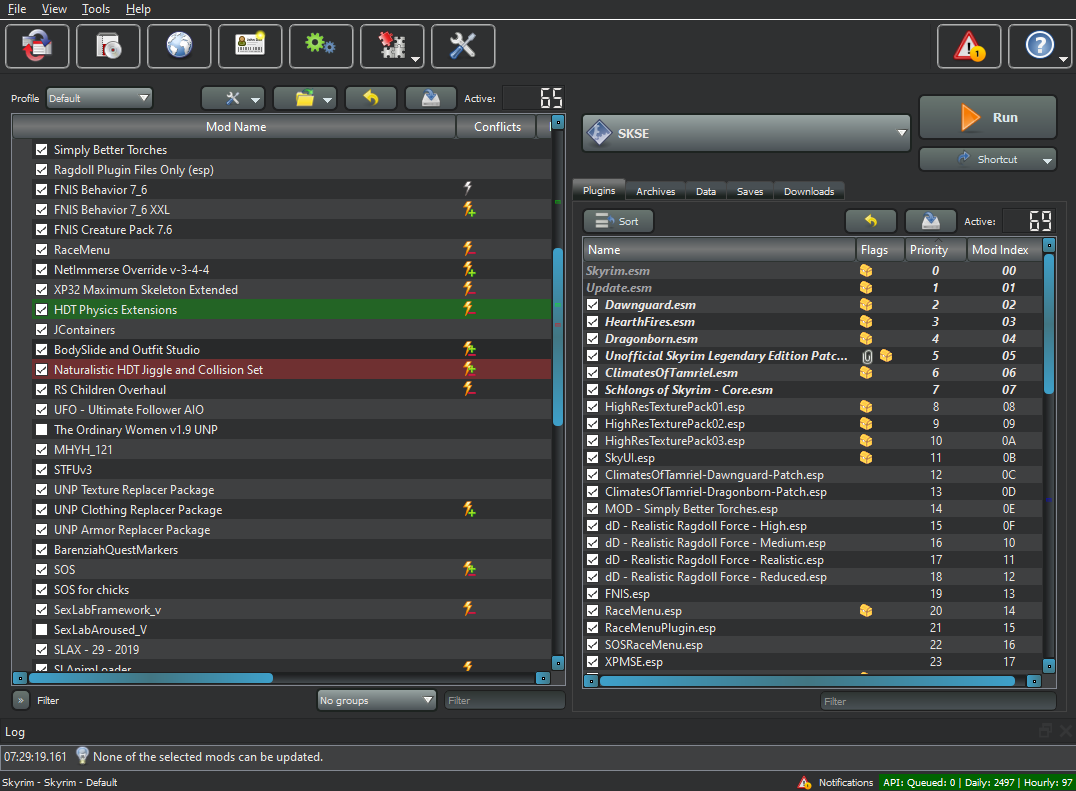Expand the filter sidebar chevron button
Screen dimensions: 1076x791
(x=21, y=700)
